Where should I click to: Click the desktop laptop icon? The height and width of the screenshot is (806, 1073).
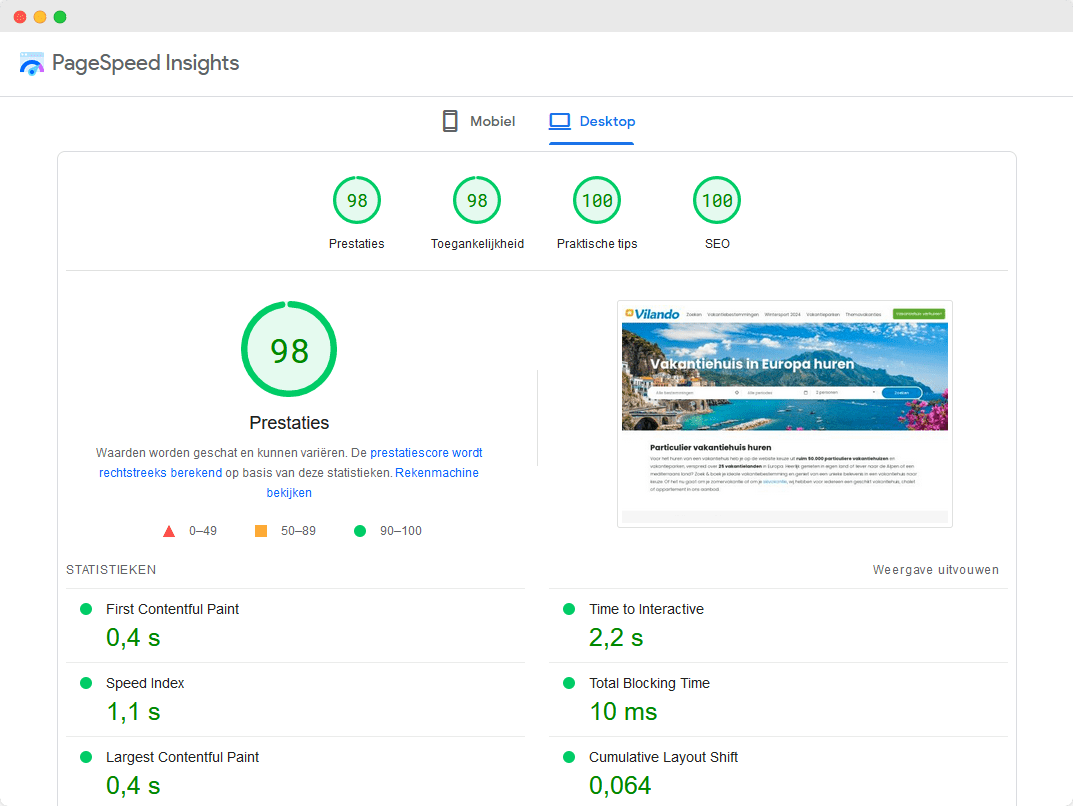(560, 121)
